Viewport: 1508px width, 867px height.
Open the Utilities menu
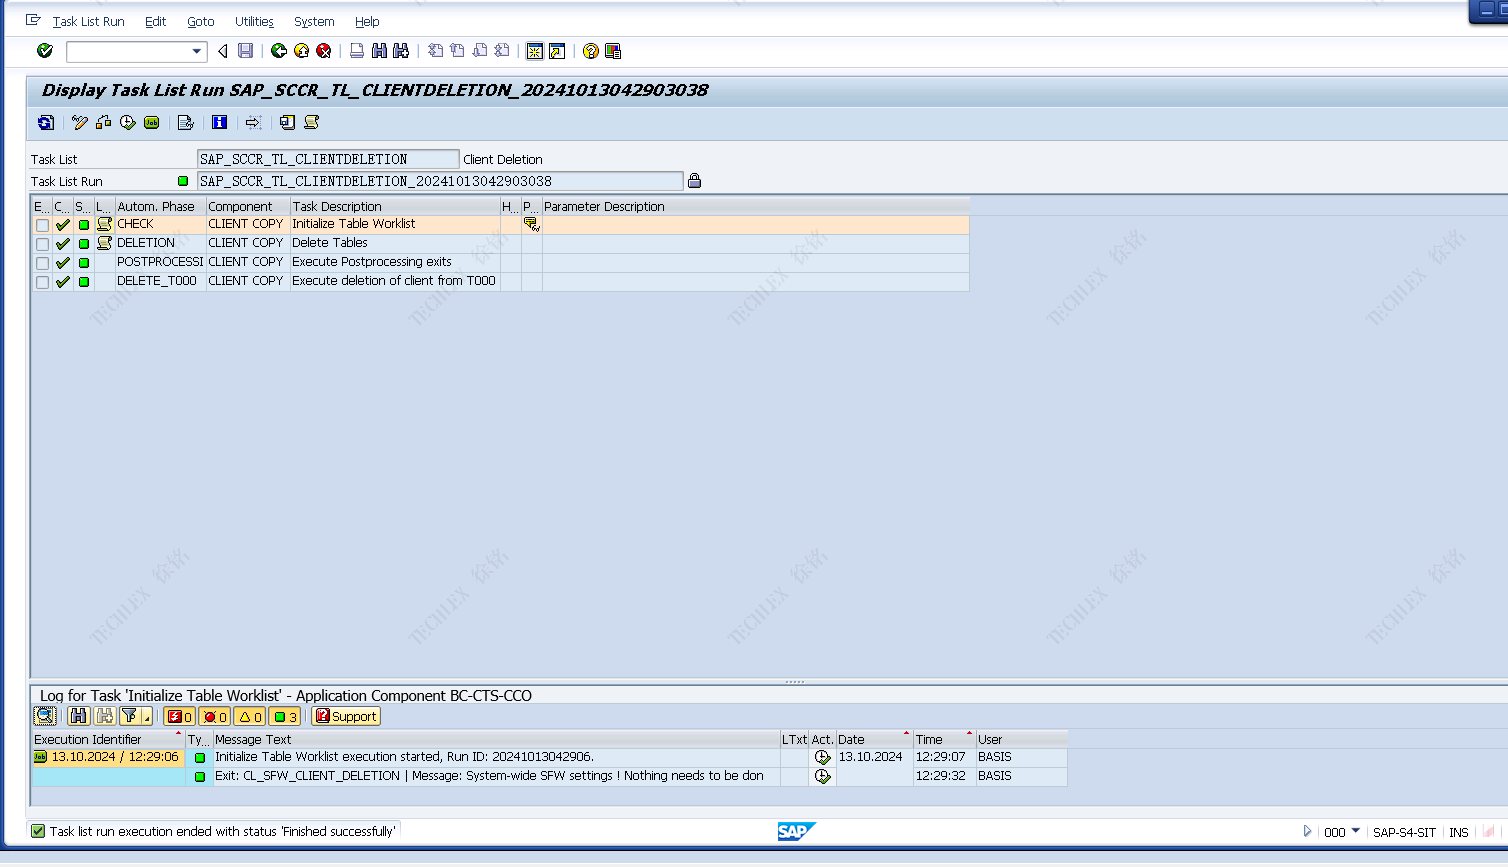tap(254, 21)
